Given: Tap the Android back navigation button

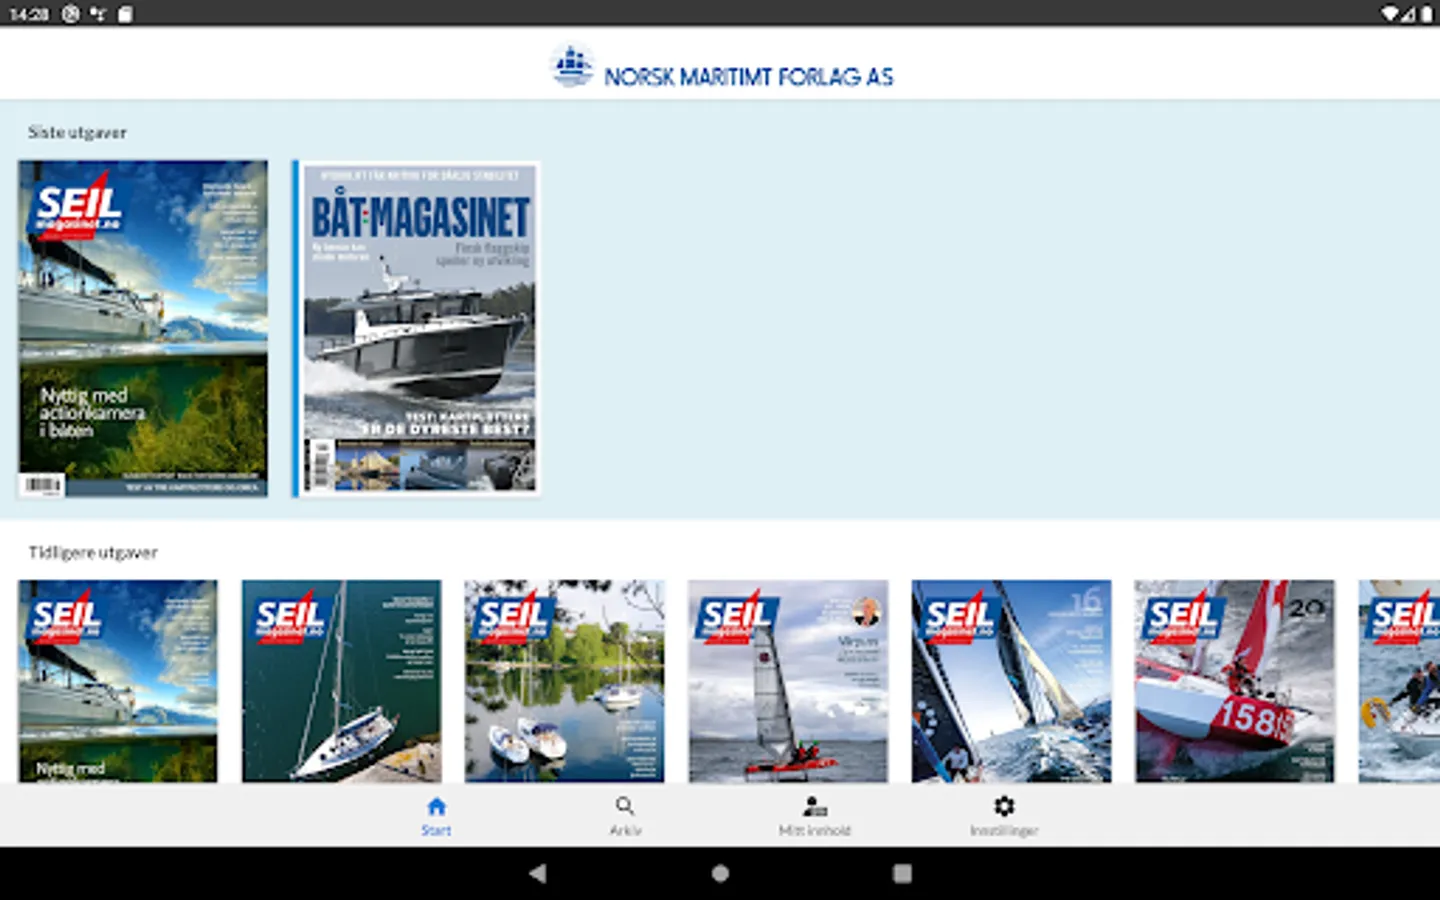Looking at the screenshot, I should pyautogui.click(x=537, y=873).
